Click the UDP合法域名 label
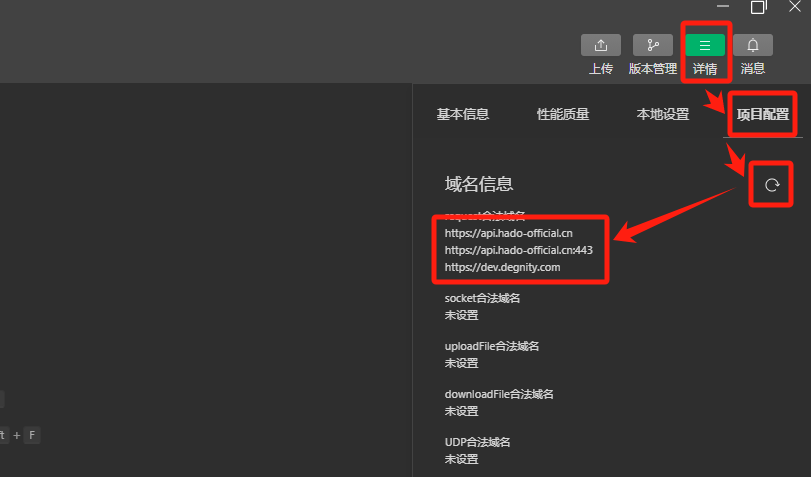The image size is (811, 477). [477, 442]
